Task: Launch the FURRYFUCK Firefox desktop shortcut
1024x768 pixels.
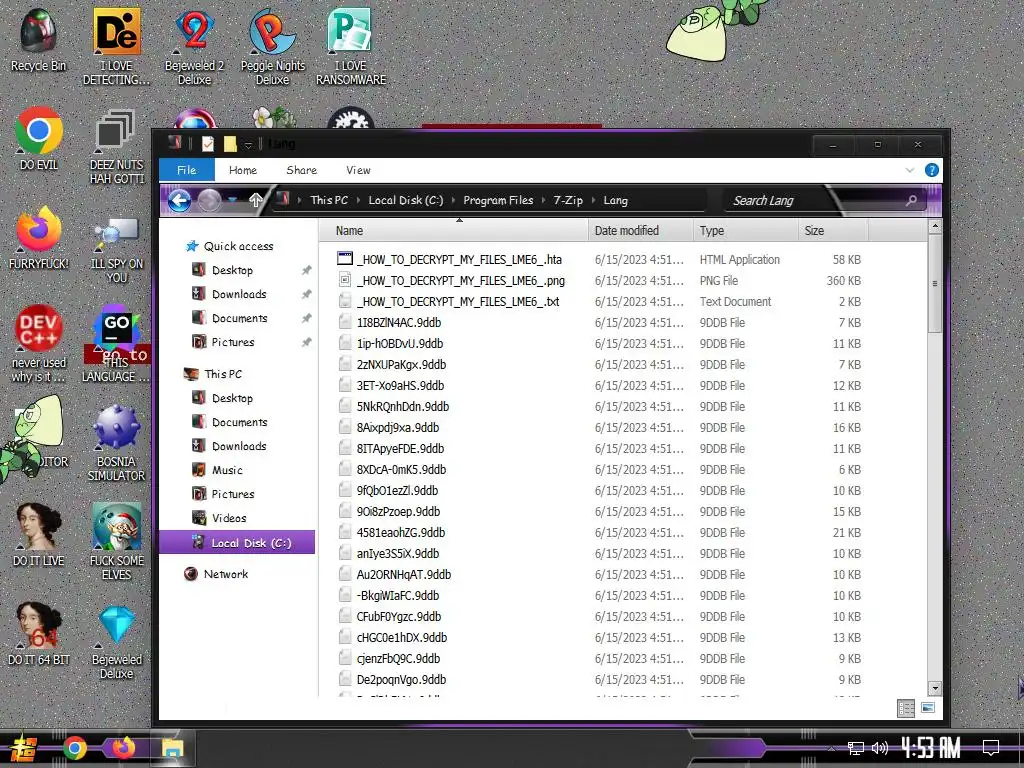Action: click(x=39, y=238)
